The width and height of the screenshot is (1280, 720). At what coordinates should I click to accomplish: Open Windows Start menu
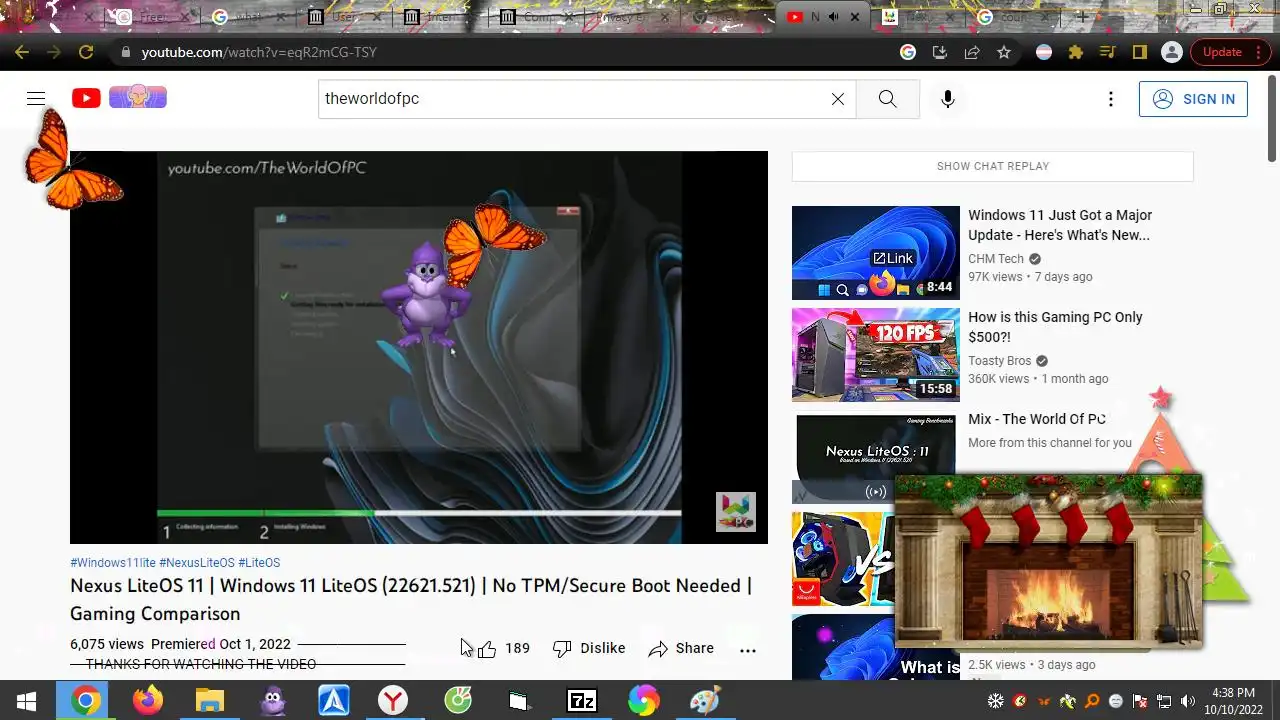click(x=27, y=701)
